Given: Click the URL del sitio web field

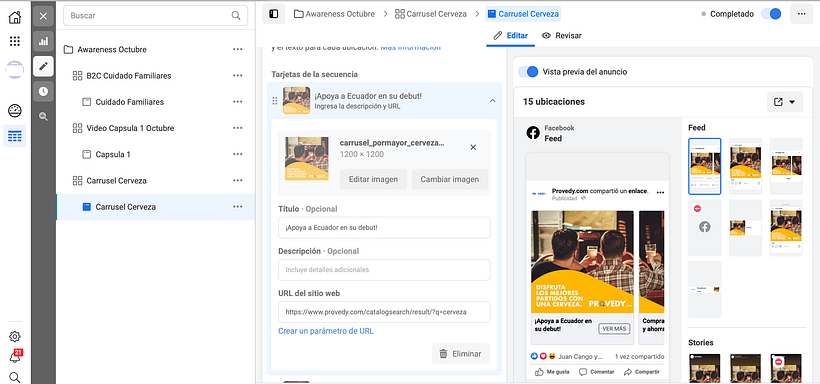Looking at the screenshot, I should [384, 312].
